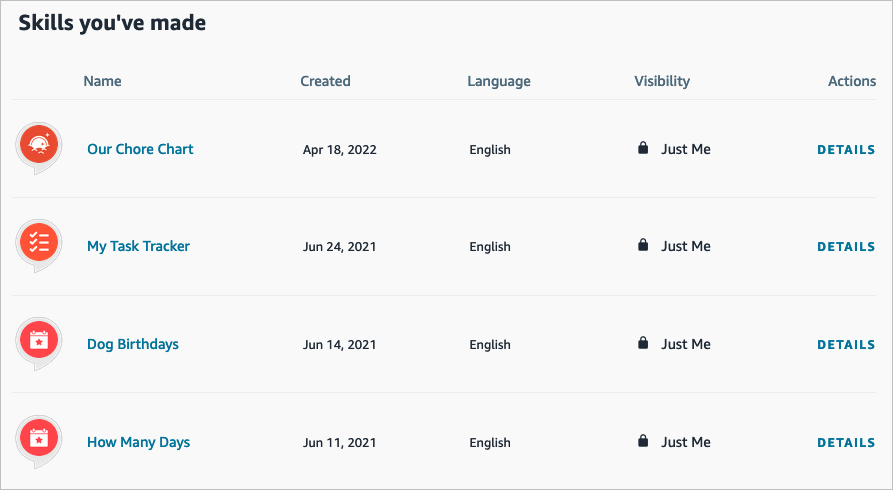Click the lock icon for My Task Tracker

(x=643, y=245)
